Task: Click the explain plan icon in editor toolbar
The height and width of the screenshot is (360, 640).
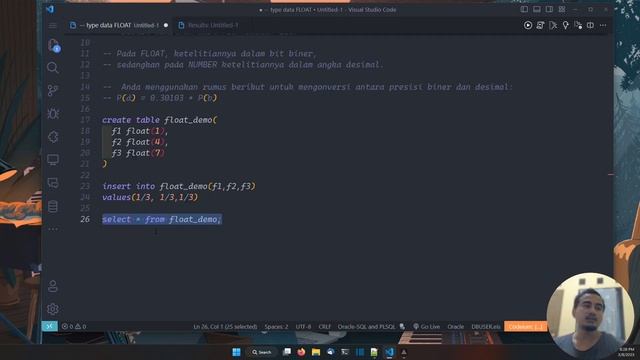Action: coord(553,25)
